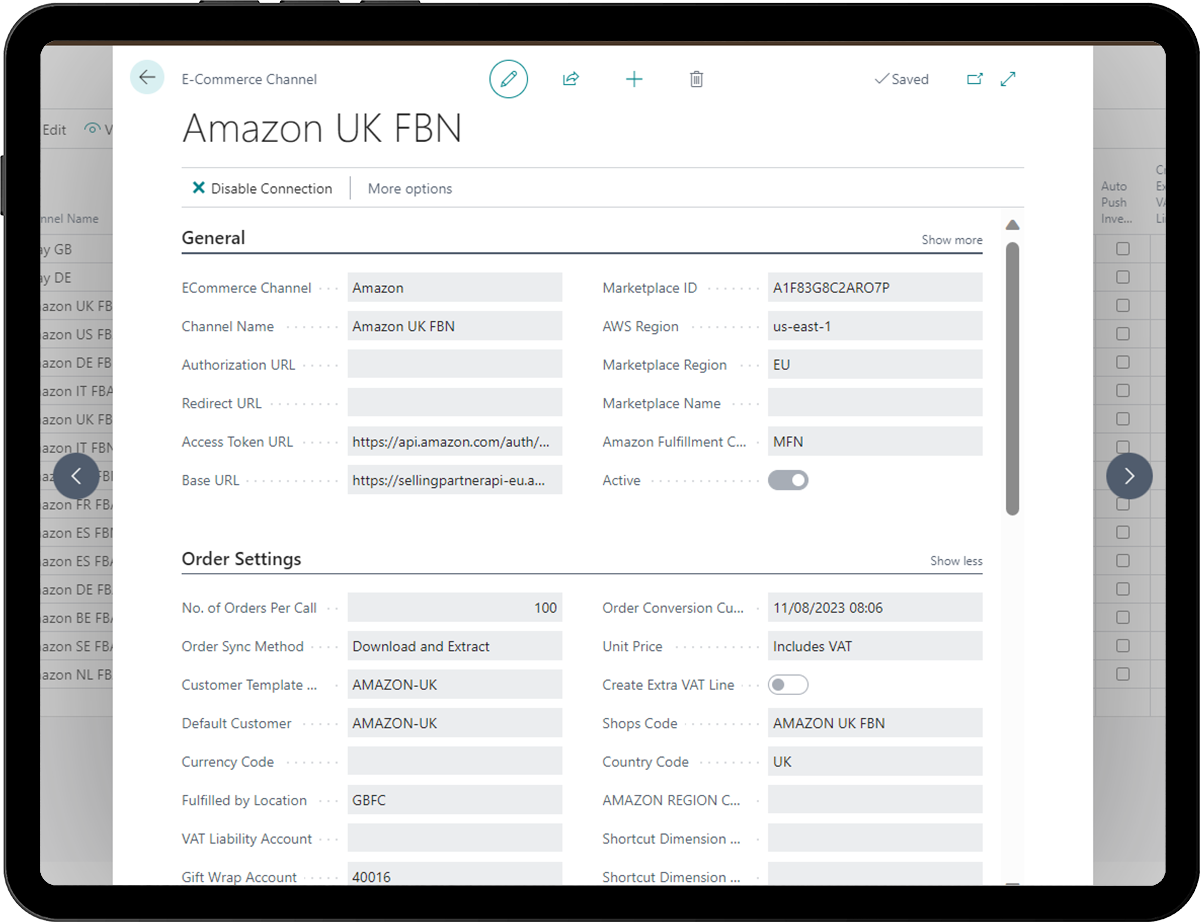Open record in new window icon
Viewport: 1200px width, 922px height.
(x=974, y=79)
